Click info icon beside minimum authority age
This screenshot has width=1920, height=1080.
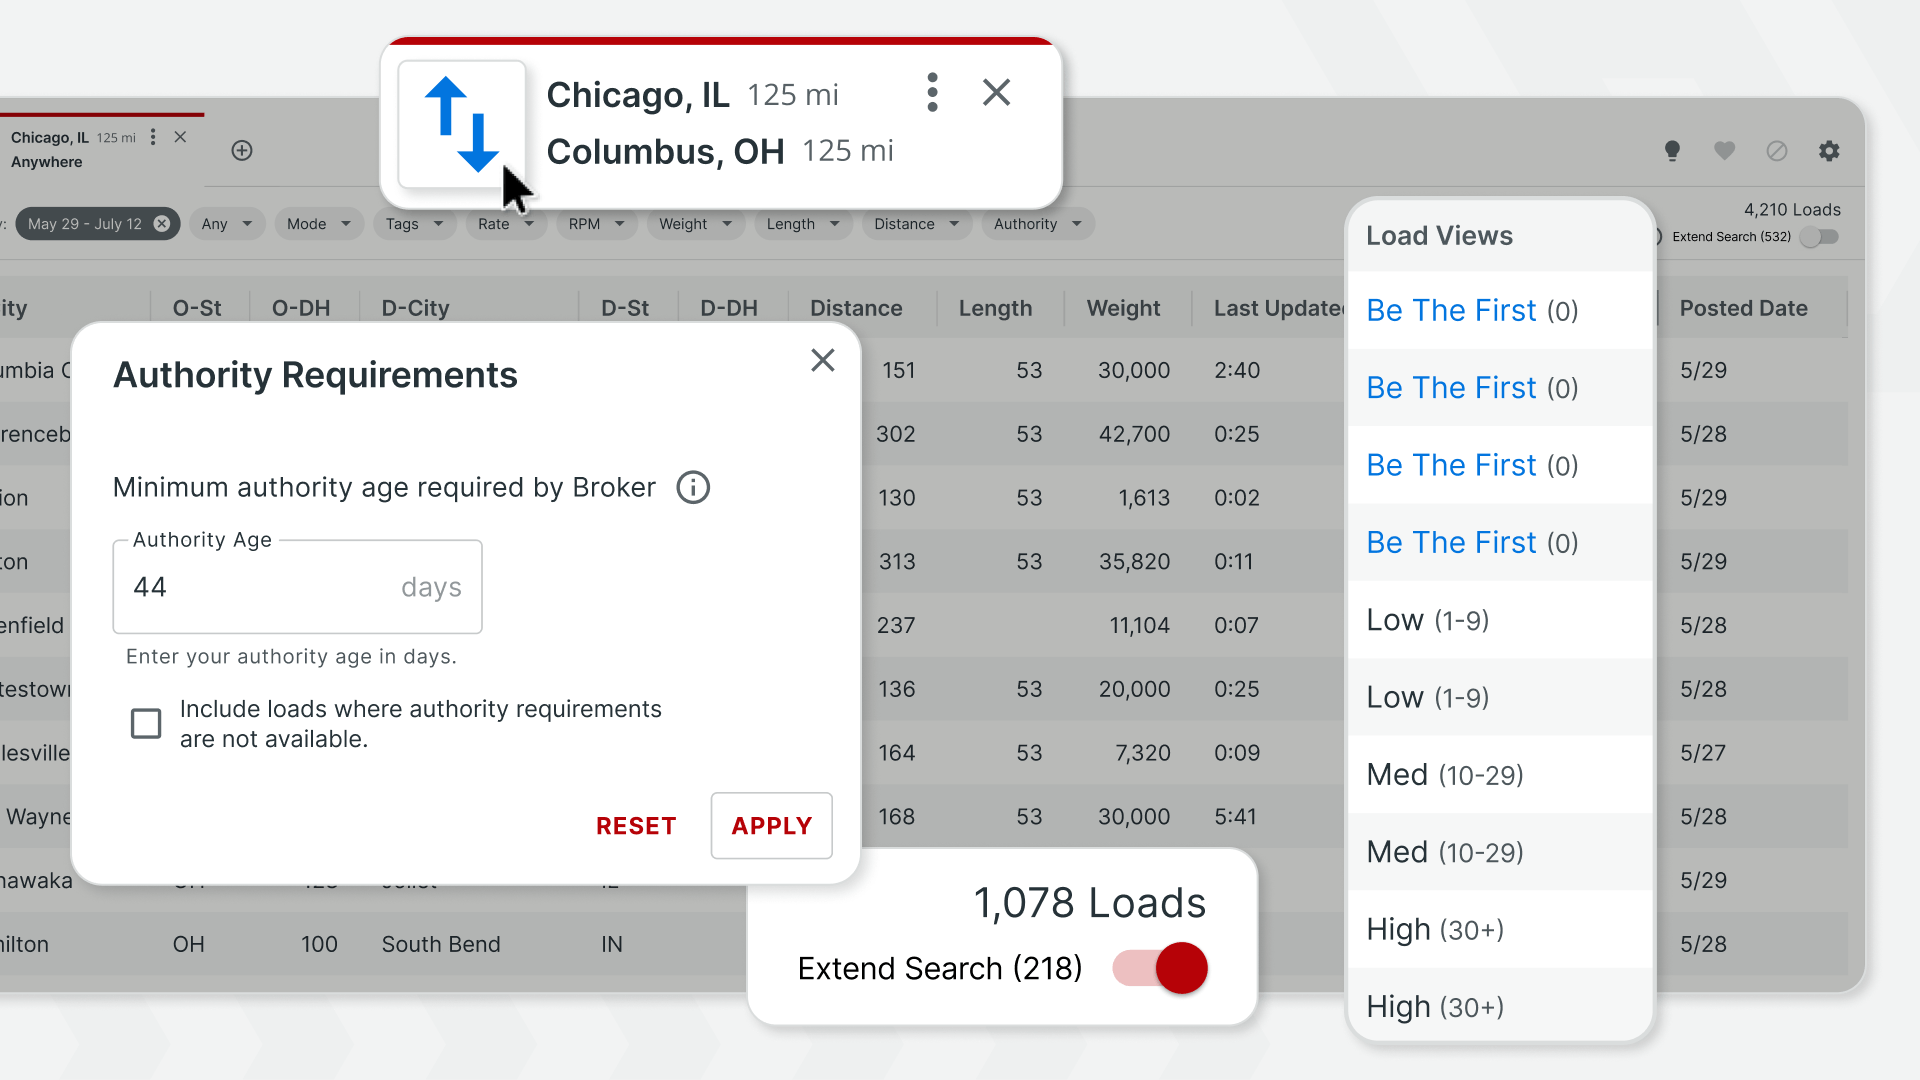tap(693, 488)
